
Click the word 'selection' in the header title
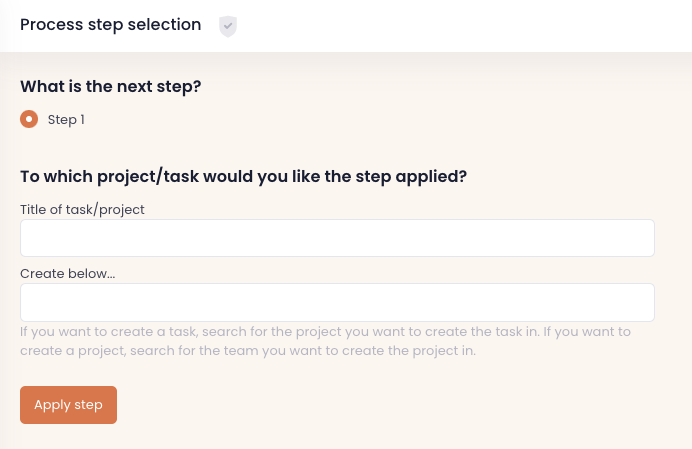(x=164, y=25)
